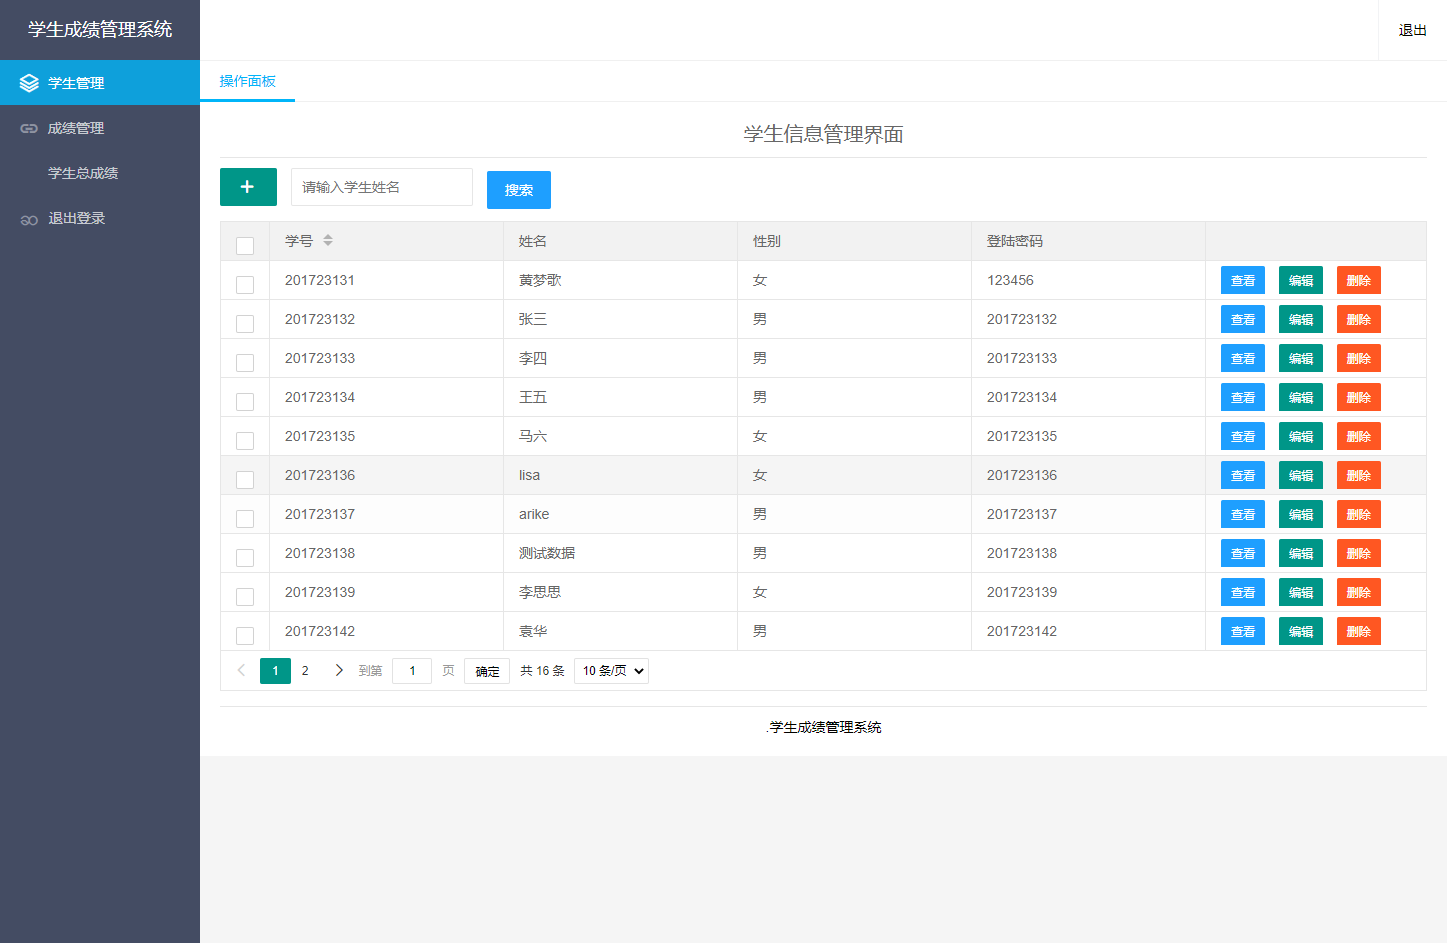Go to next page with right chevron
1447x943 pixels.
339,670
